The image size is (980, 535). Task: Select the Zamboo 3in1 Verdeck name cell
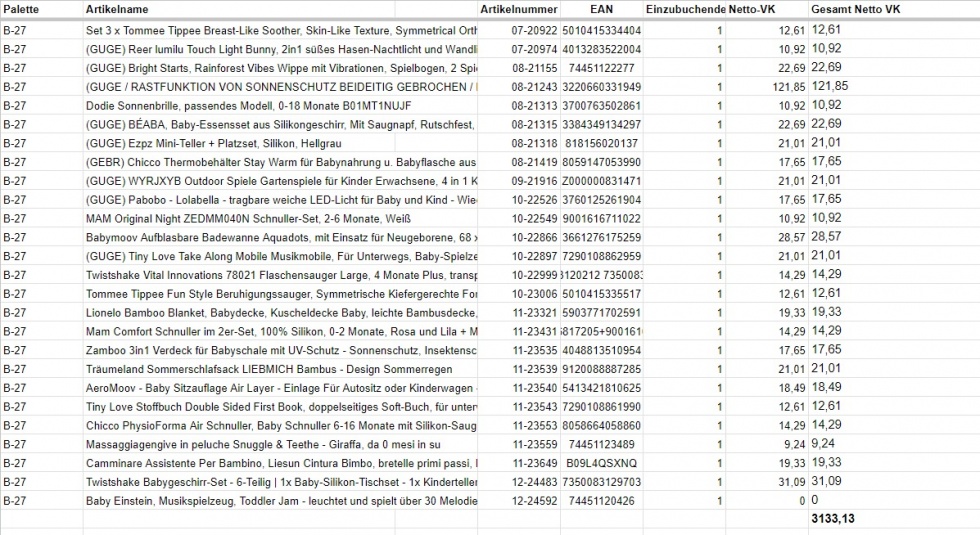[281, 350]
